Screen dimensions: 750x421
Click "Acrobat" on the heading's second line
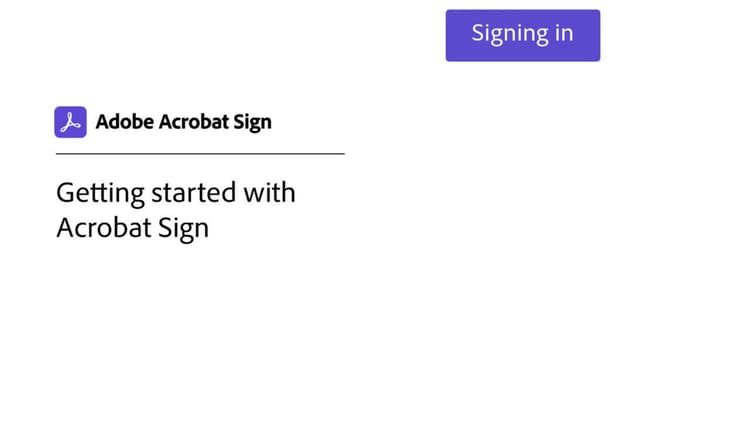click(x=103, y=227)
